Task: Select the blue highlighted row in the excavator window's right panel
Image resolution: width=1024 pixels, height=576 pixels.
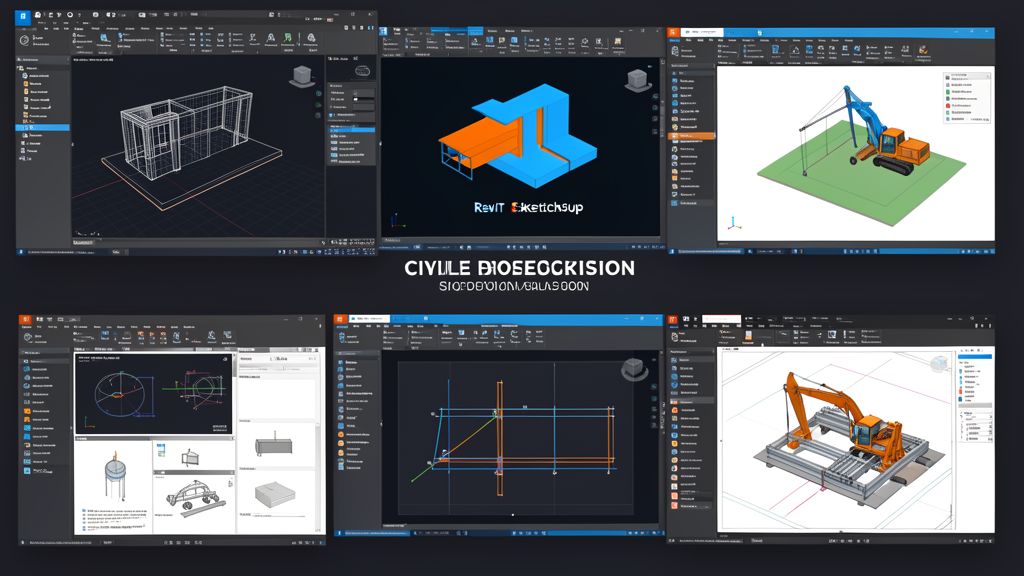Action: pyautogui.click(x=975, y=357)
